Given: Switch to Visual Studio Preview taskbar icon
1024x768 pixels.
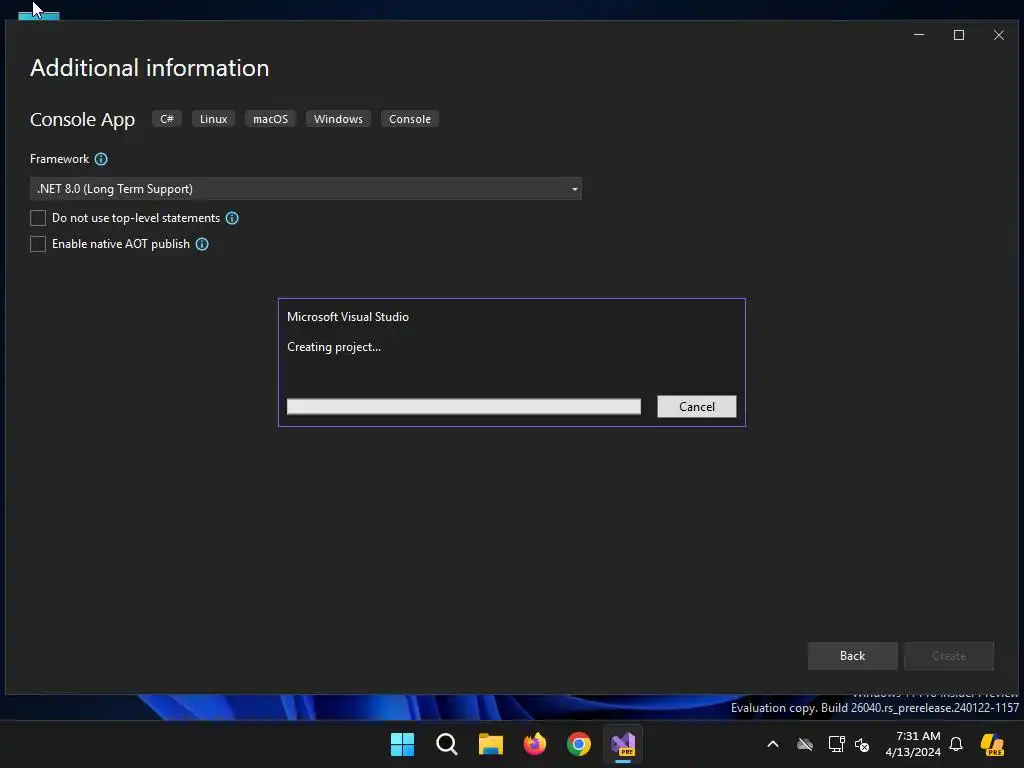Looking at the screenshot, I should (x=623, y=744).
